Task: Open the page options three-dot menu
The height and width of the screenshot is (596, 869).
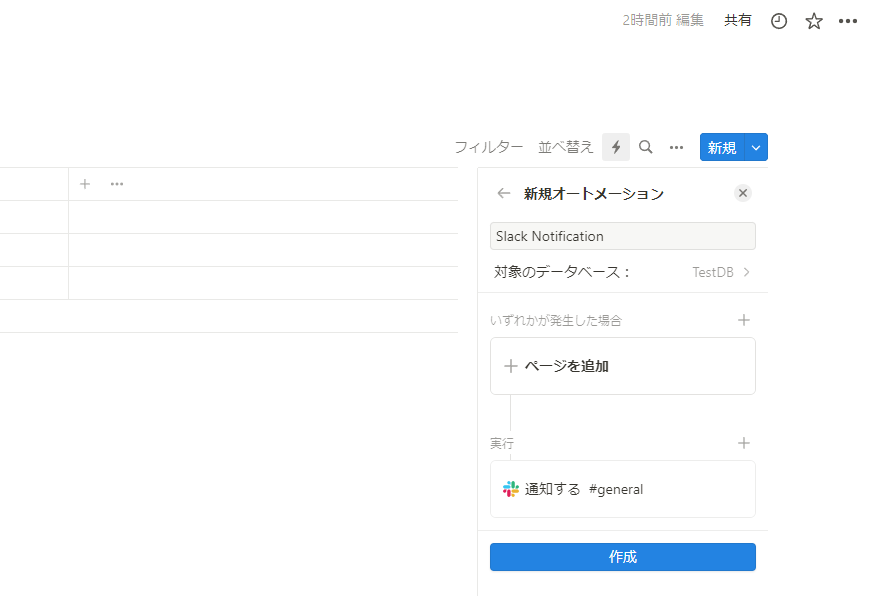Action: pyautogui.click(x=848, y=20)
